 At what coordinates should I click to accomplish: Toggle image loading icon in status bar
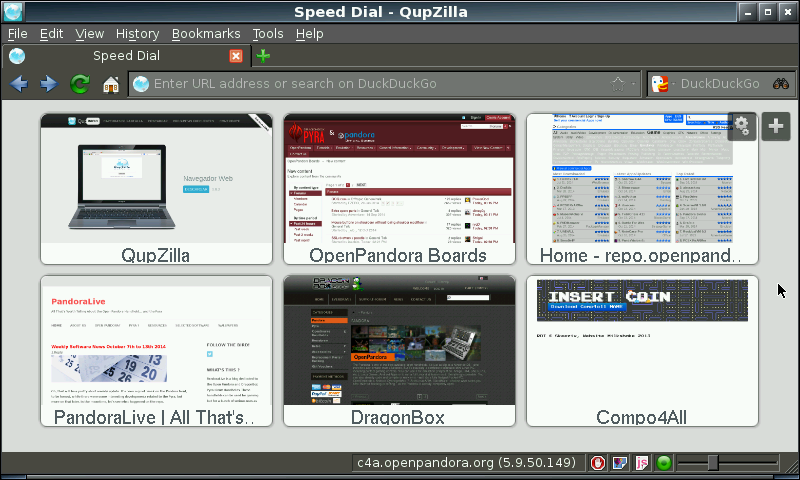pyautogui.click(x=619, y=463)
